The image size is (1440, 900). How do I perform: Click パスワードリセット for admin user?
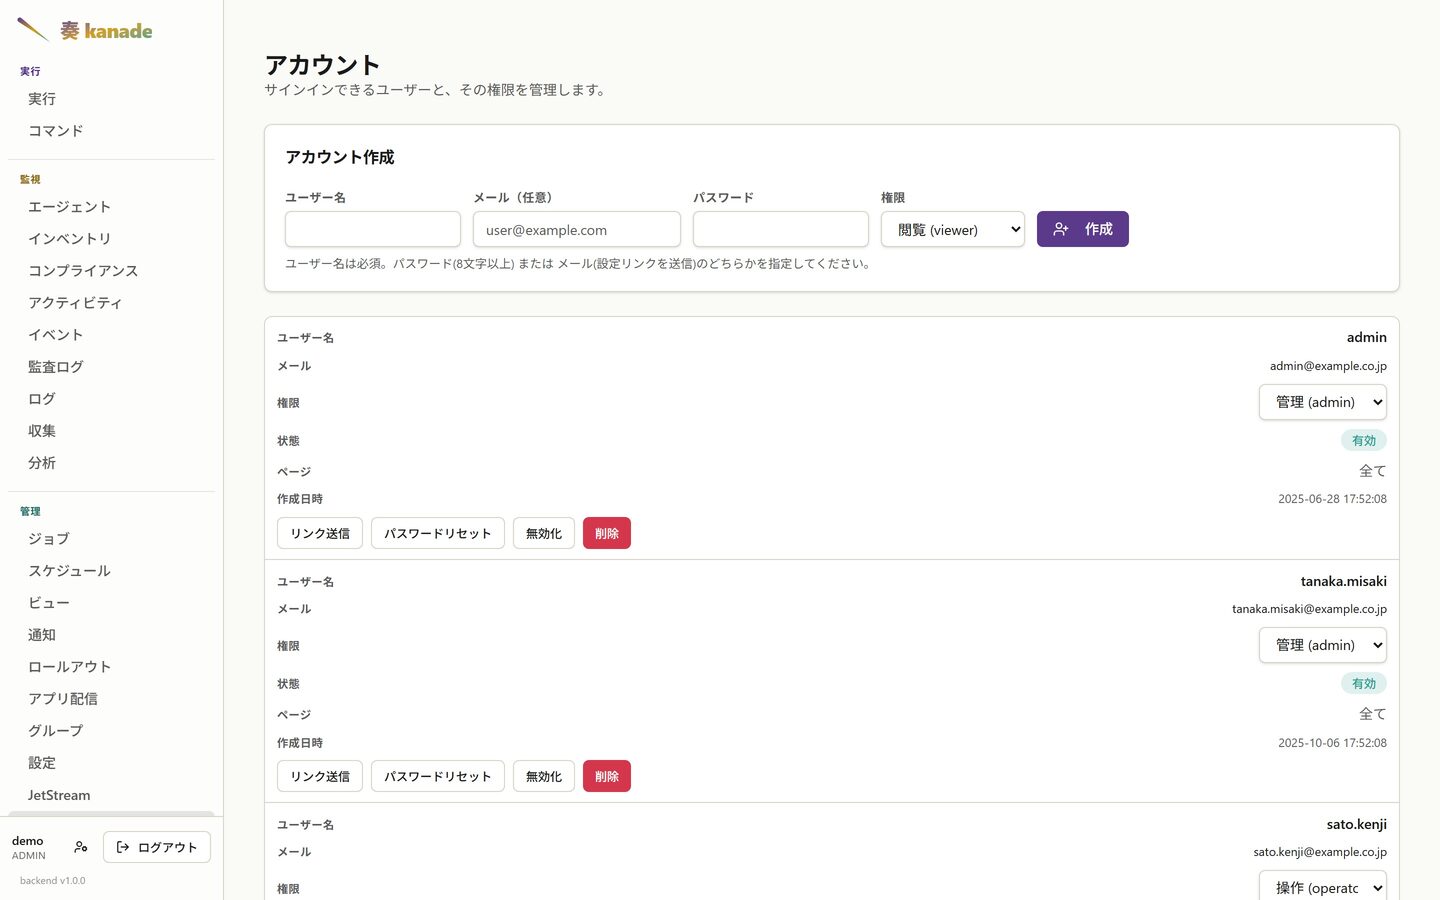click(438, 533)
